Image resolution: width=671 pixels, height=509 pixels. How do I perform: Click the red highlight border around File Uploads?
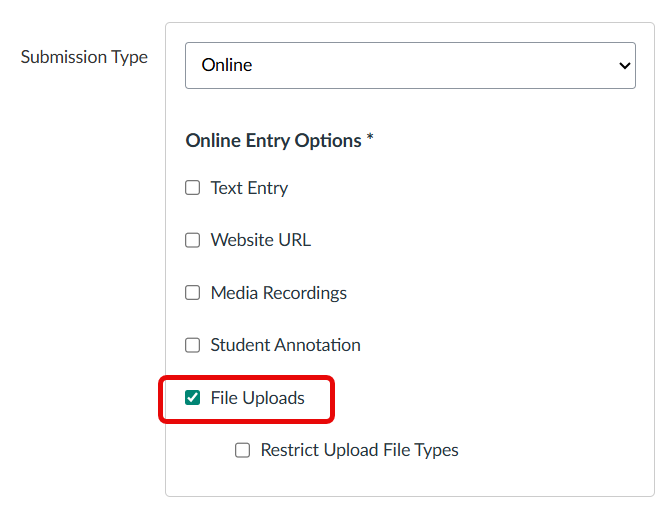point(332,399)
